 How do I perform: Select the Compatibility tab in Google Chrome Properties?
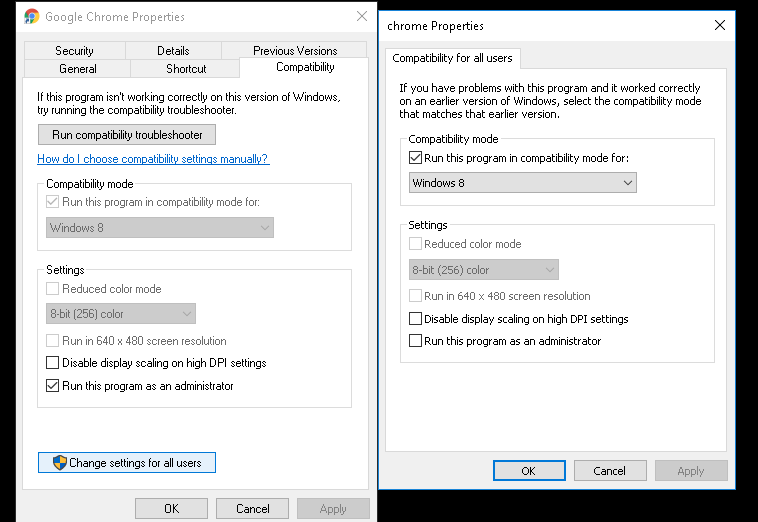point(305,67)
